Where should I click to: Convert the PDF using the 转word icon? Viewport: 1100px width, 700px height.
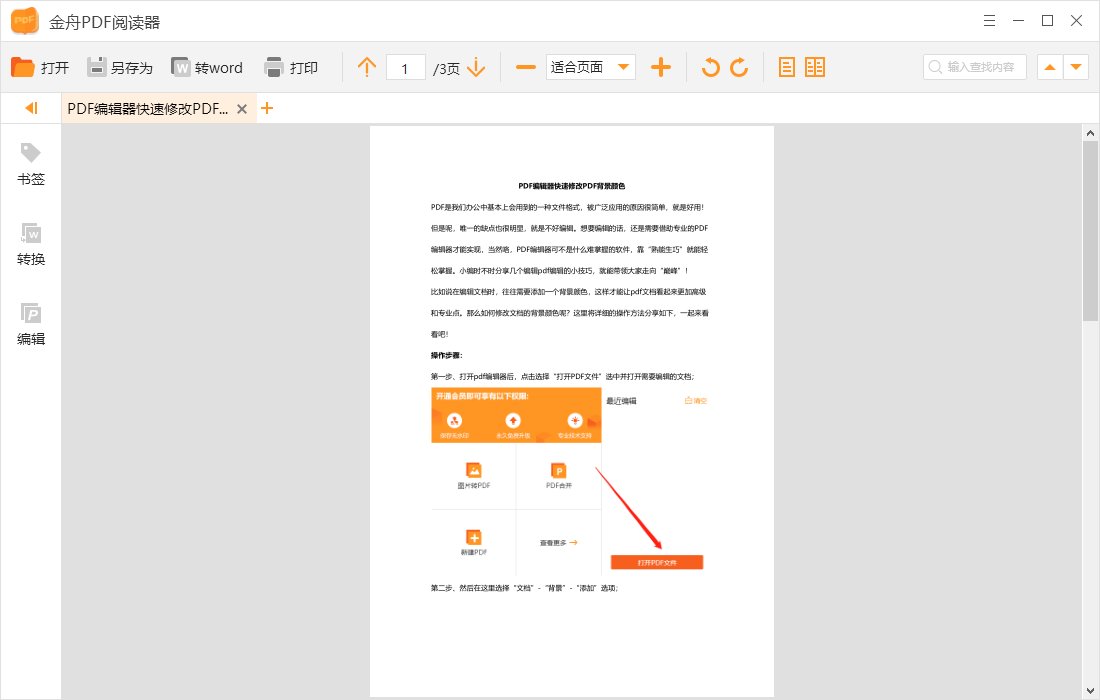pos(207,67)
